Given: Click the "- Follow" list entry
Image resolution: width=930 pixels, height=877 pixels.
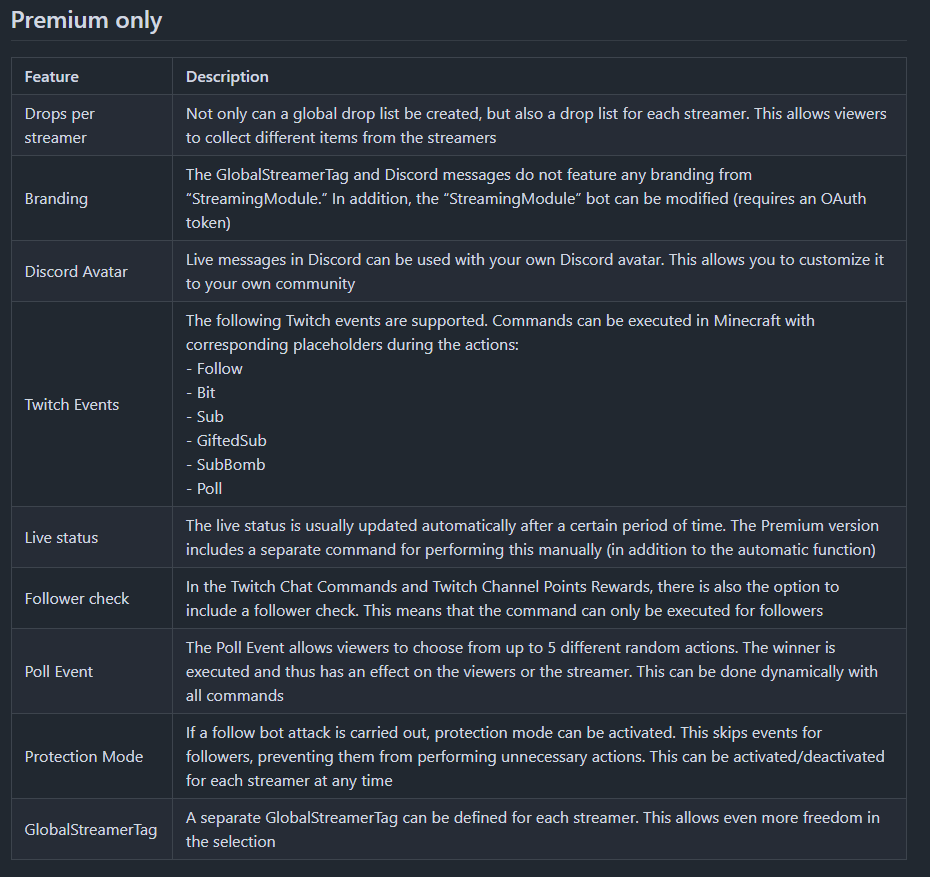Looking at the screenshot, I should (x=214, y=369).
